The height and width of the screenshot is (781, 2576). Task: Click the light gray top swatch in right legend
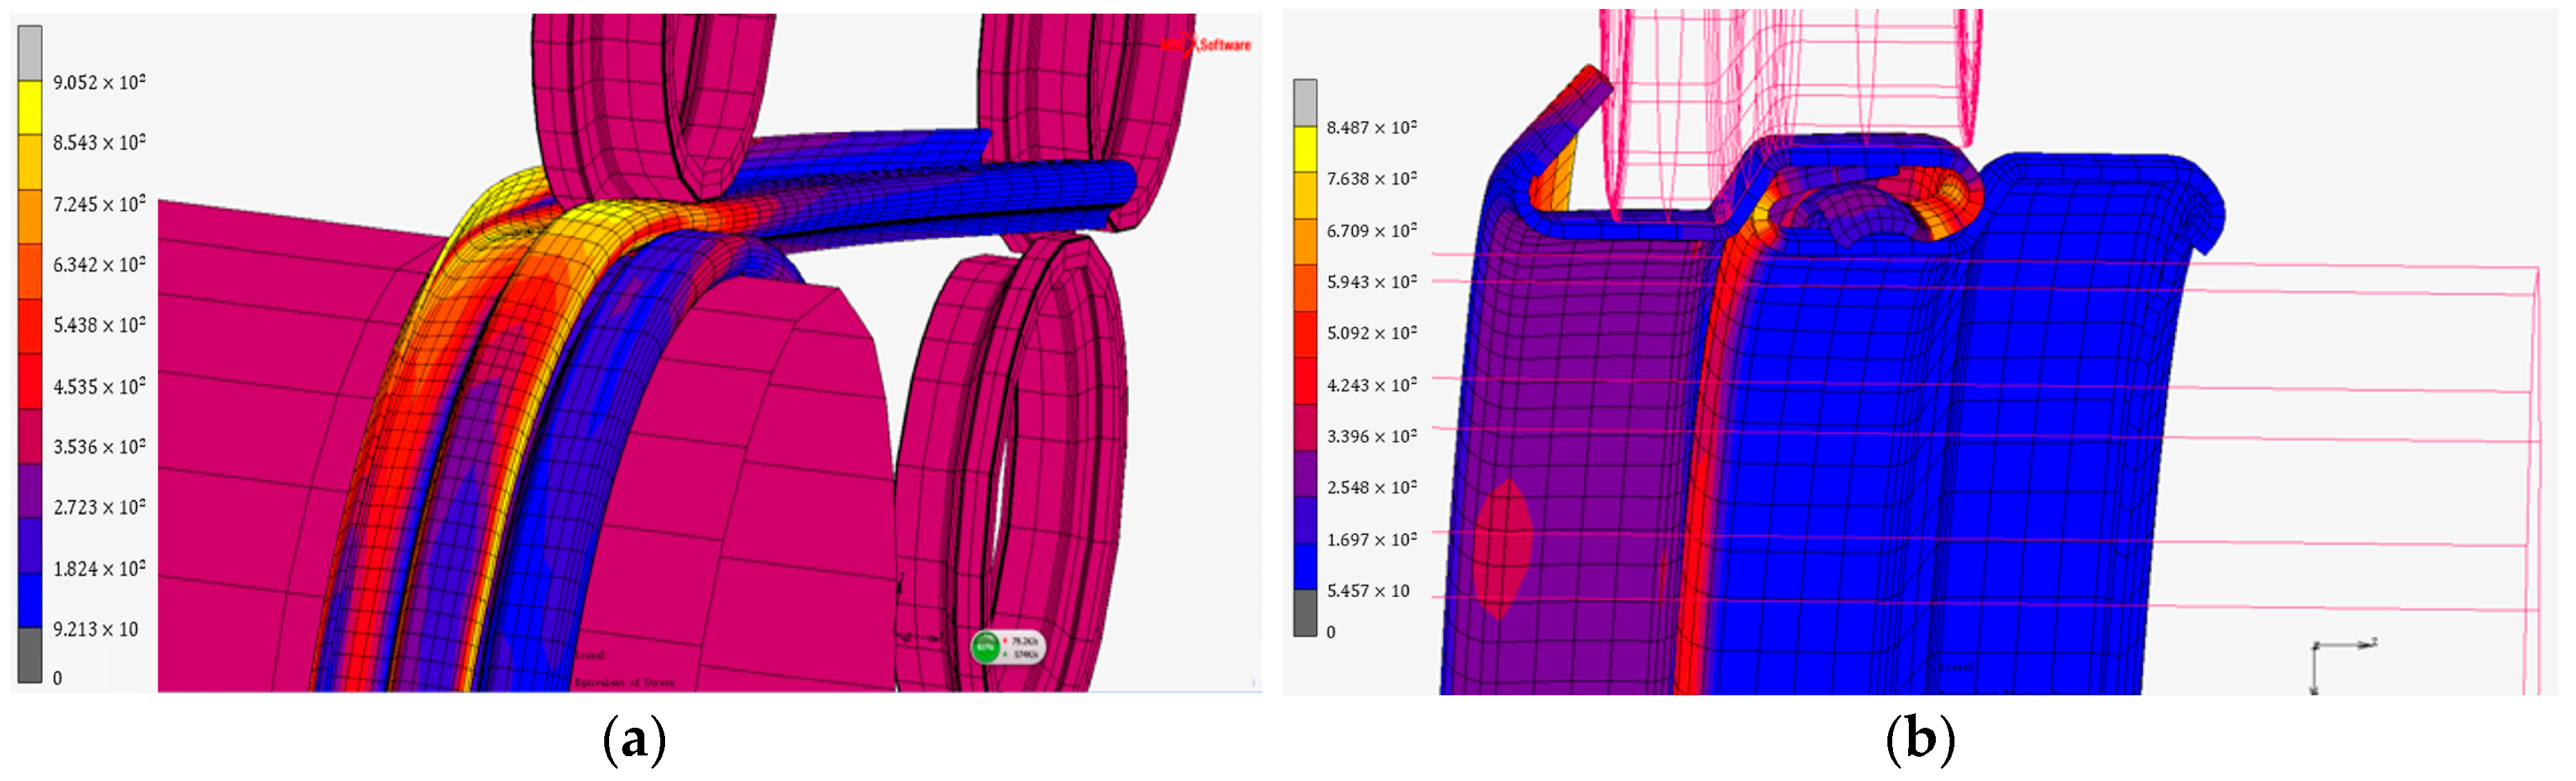coord(1305,103)
